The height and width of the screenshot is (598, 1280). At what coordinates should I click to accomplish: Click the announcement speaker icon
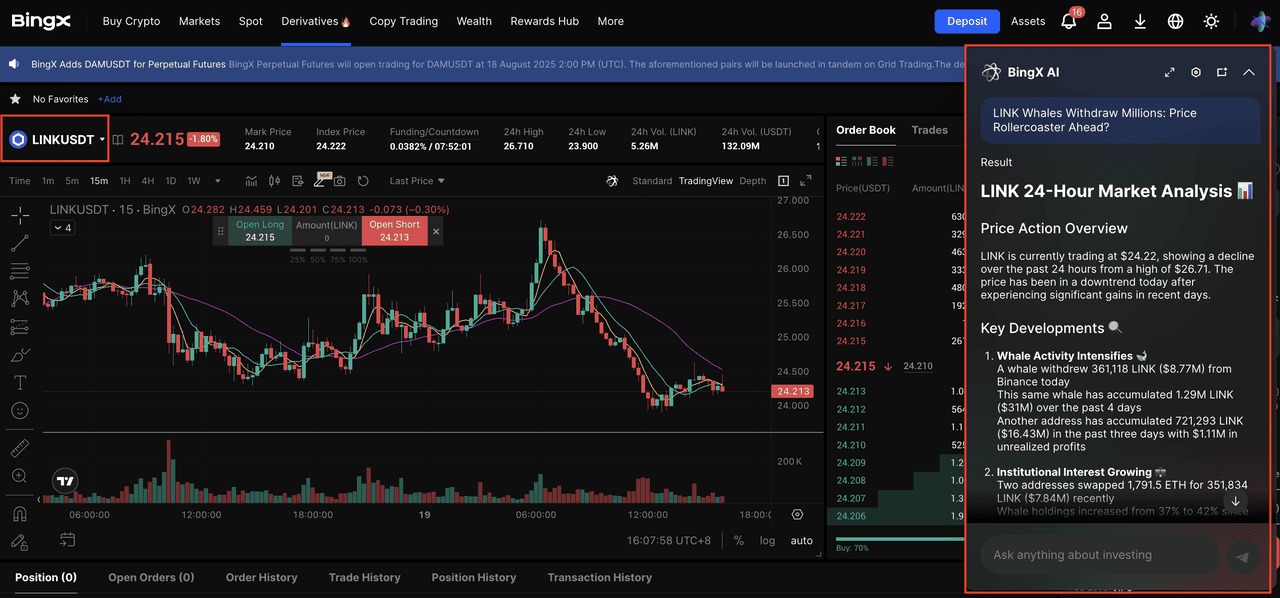(x=15, y=64)
